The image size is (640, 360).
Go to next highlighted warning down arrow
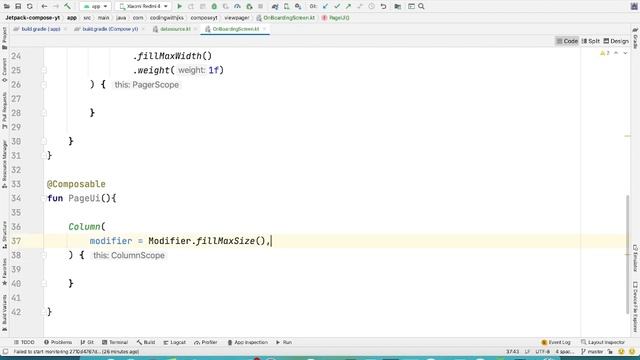pos(625,53)
